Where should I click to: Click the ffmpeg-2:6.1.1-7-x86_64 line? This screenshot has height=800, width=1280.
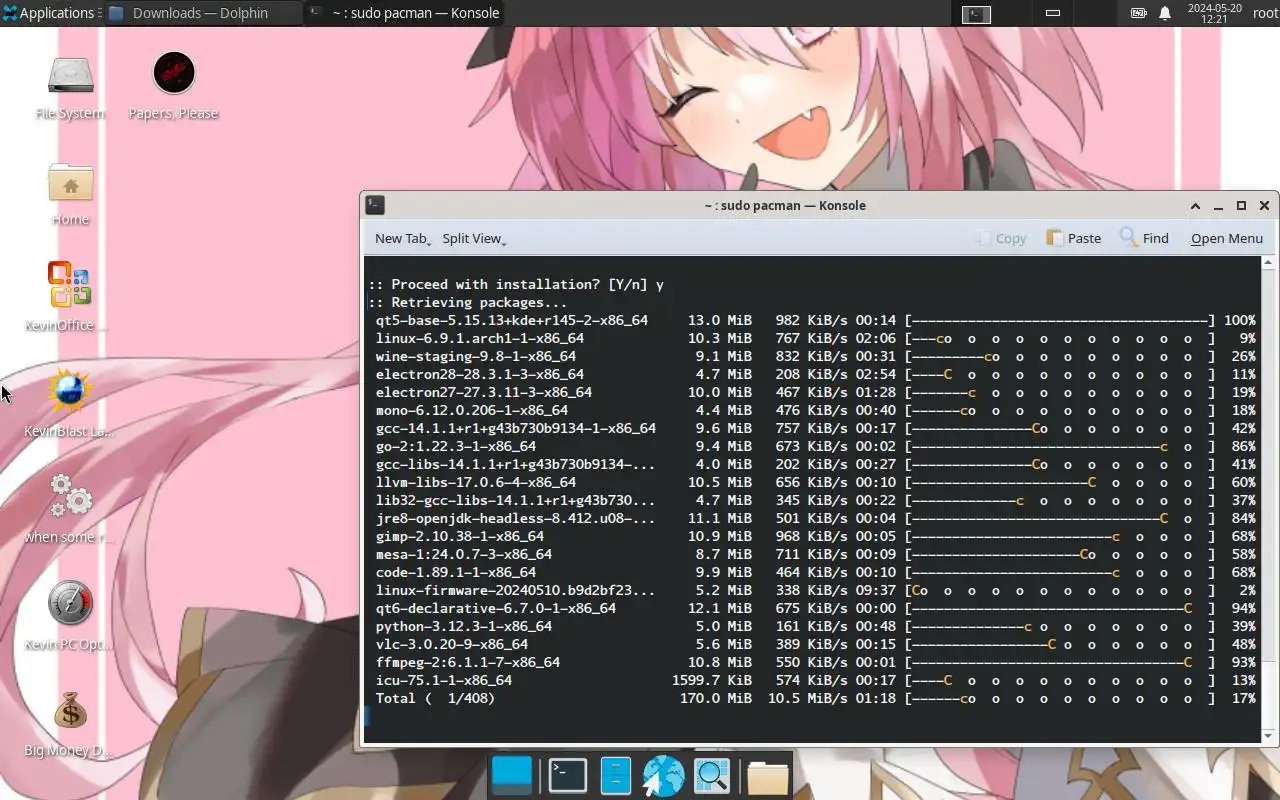(815, 662)
